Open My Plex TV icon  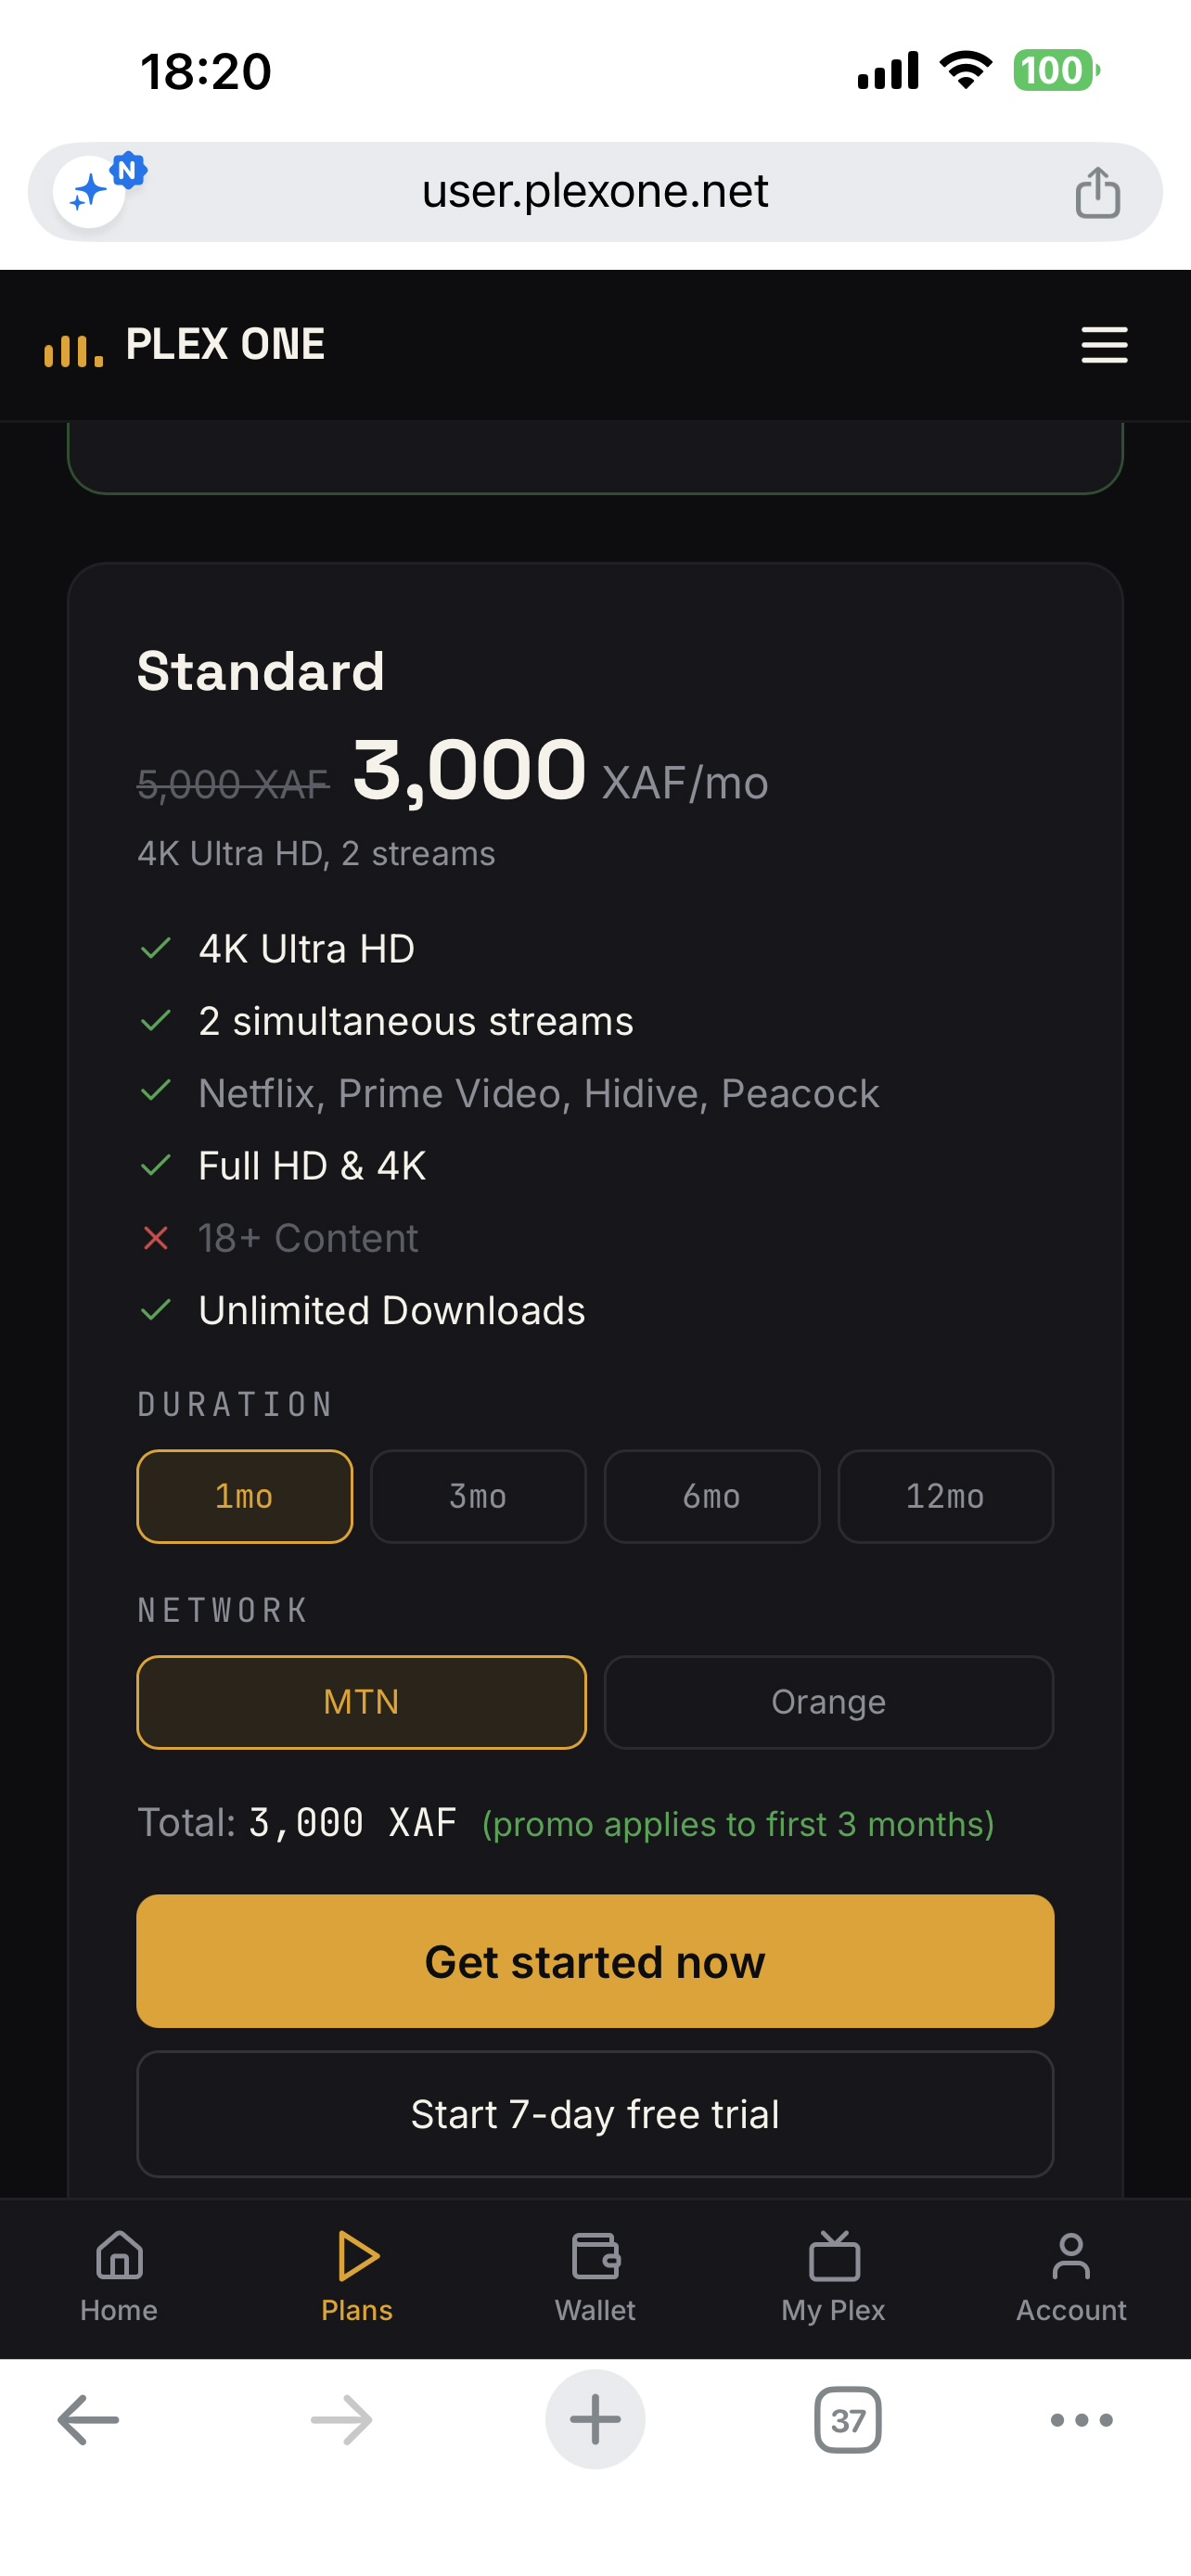tap(834, 2256)
